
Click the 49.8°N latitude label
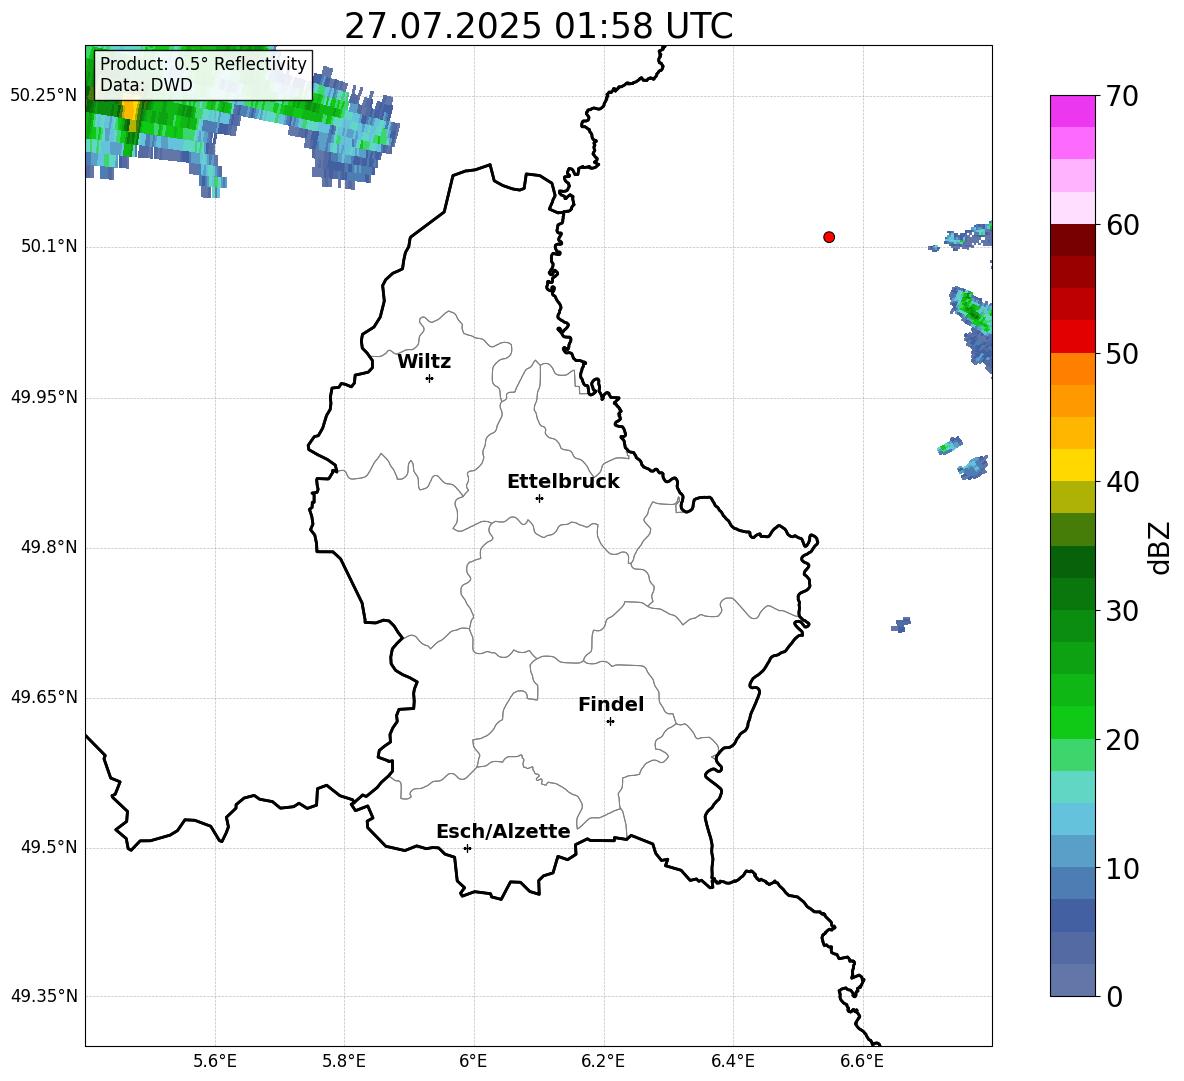click(x=50, y=547)
